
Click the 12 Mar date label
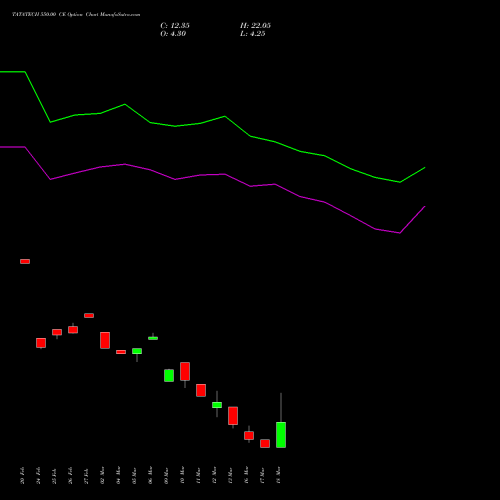point(214,476)
